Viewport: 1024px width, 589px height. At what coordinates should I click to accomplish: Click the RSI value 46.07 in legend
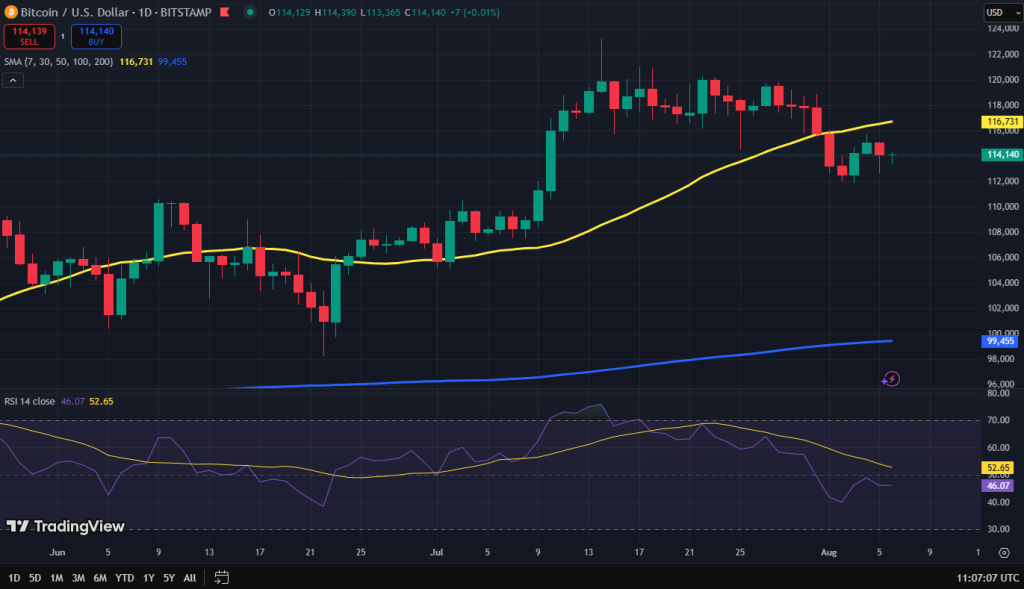(72, 401)
